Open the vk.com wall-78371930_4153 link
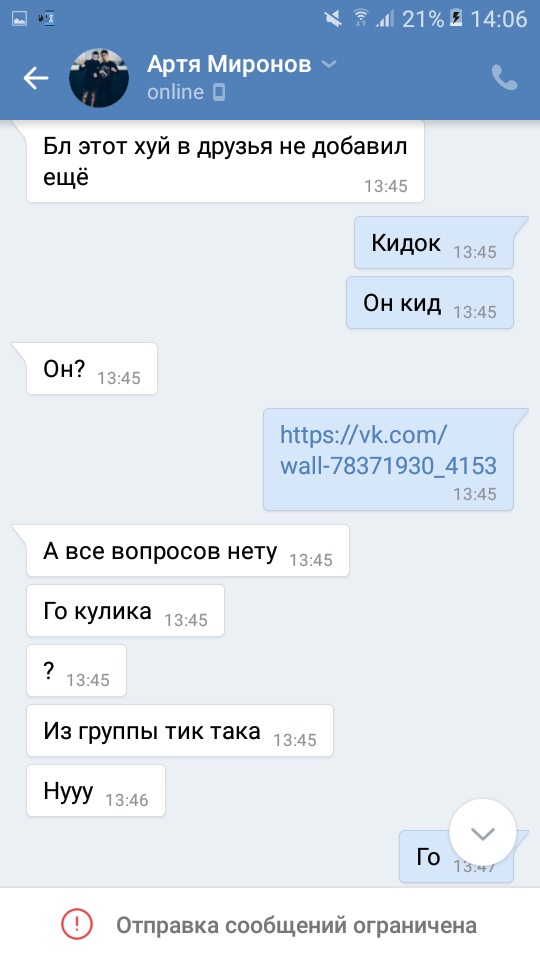This screenshot has width=540, height=960. point(388,450)
